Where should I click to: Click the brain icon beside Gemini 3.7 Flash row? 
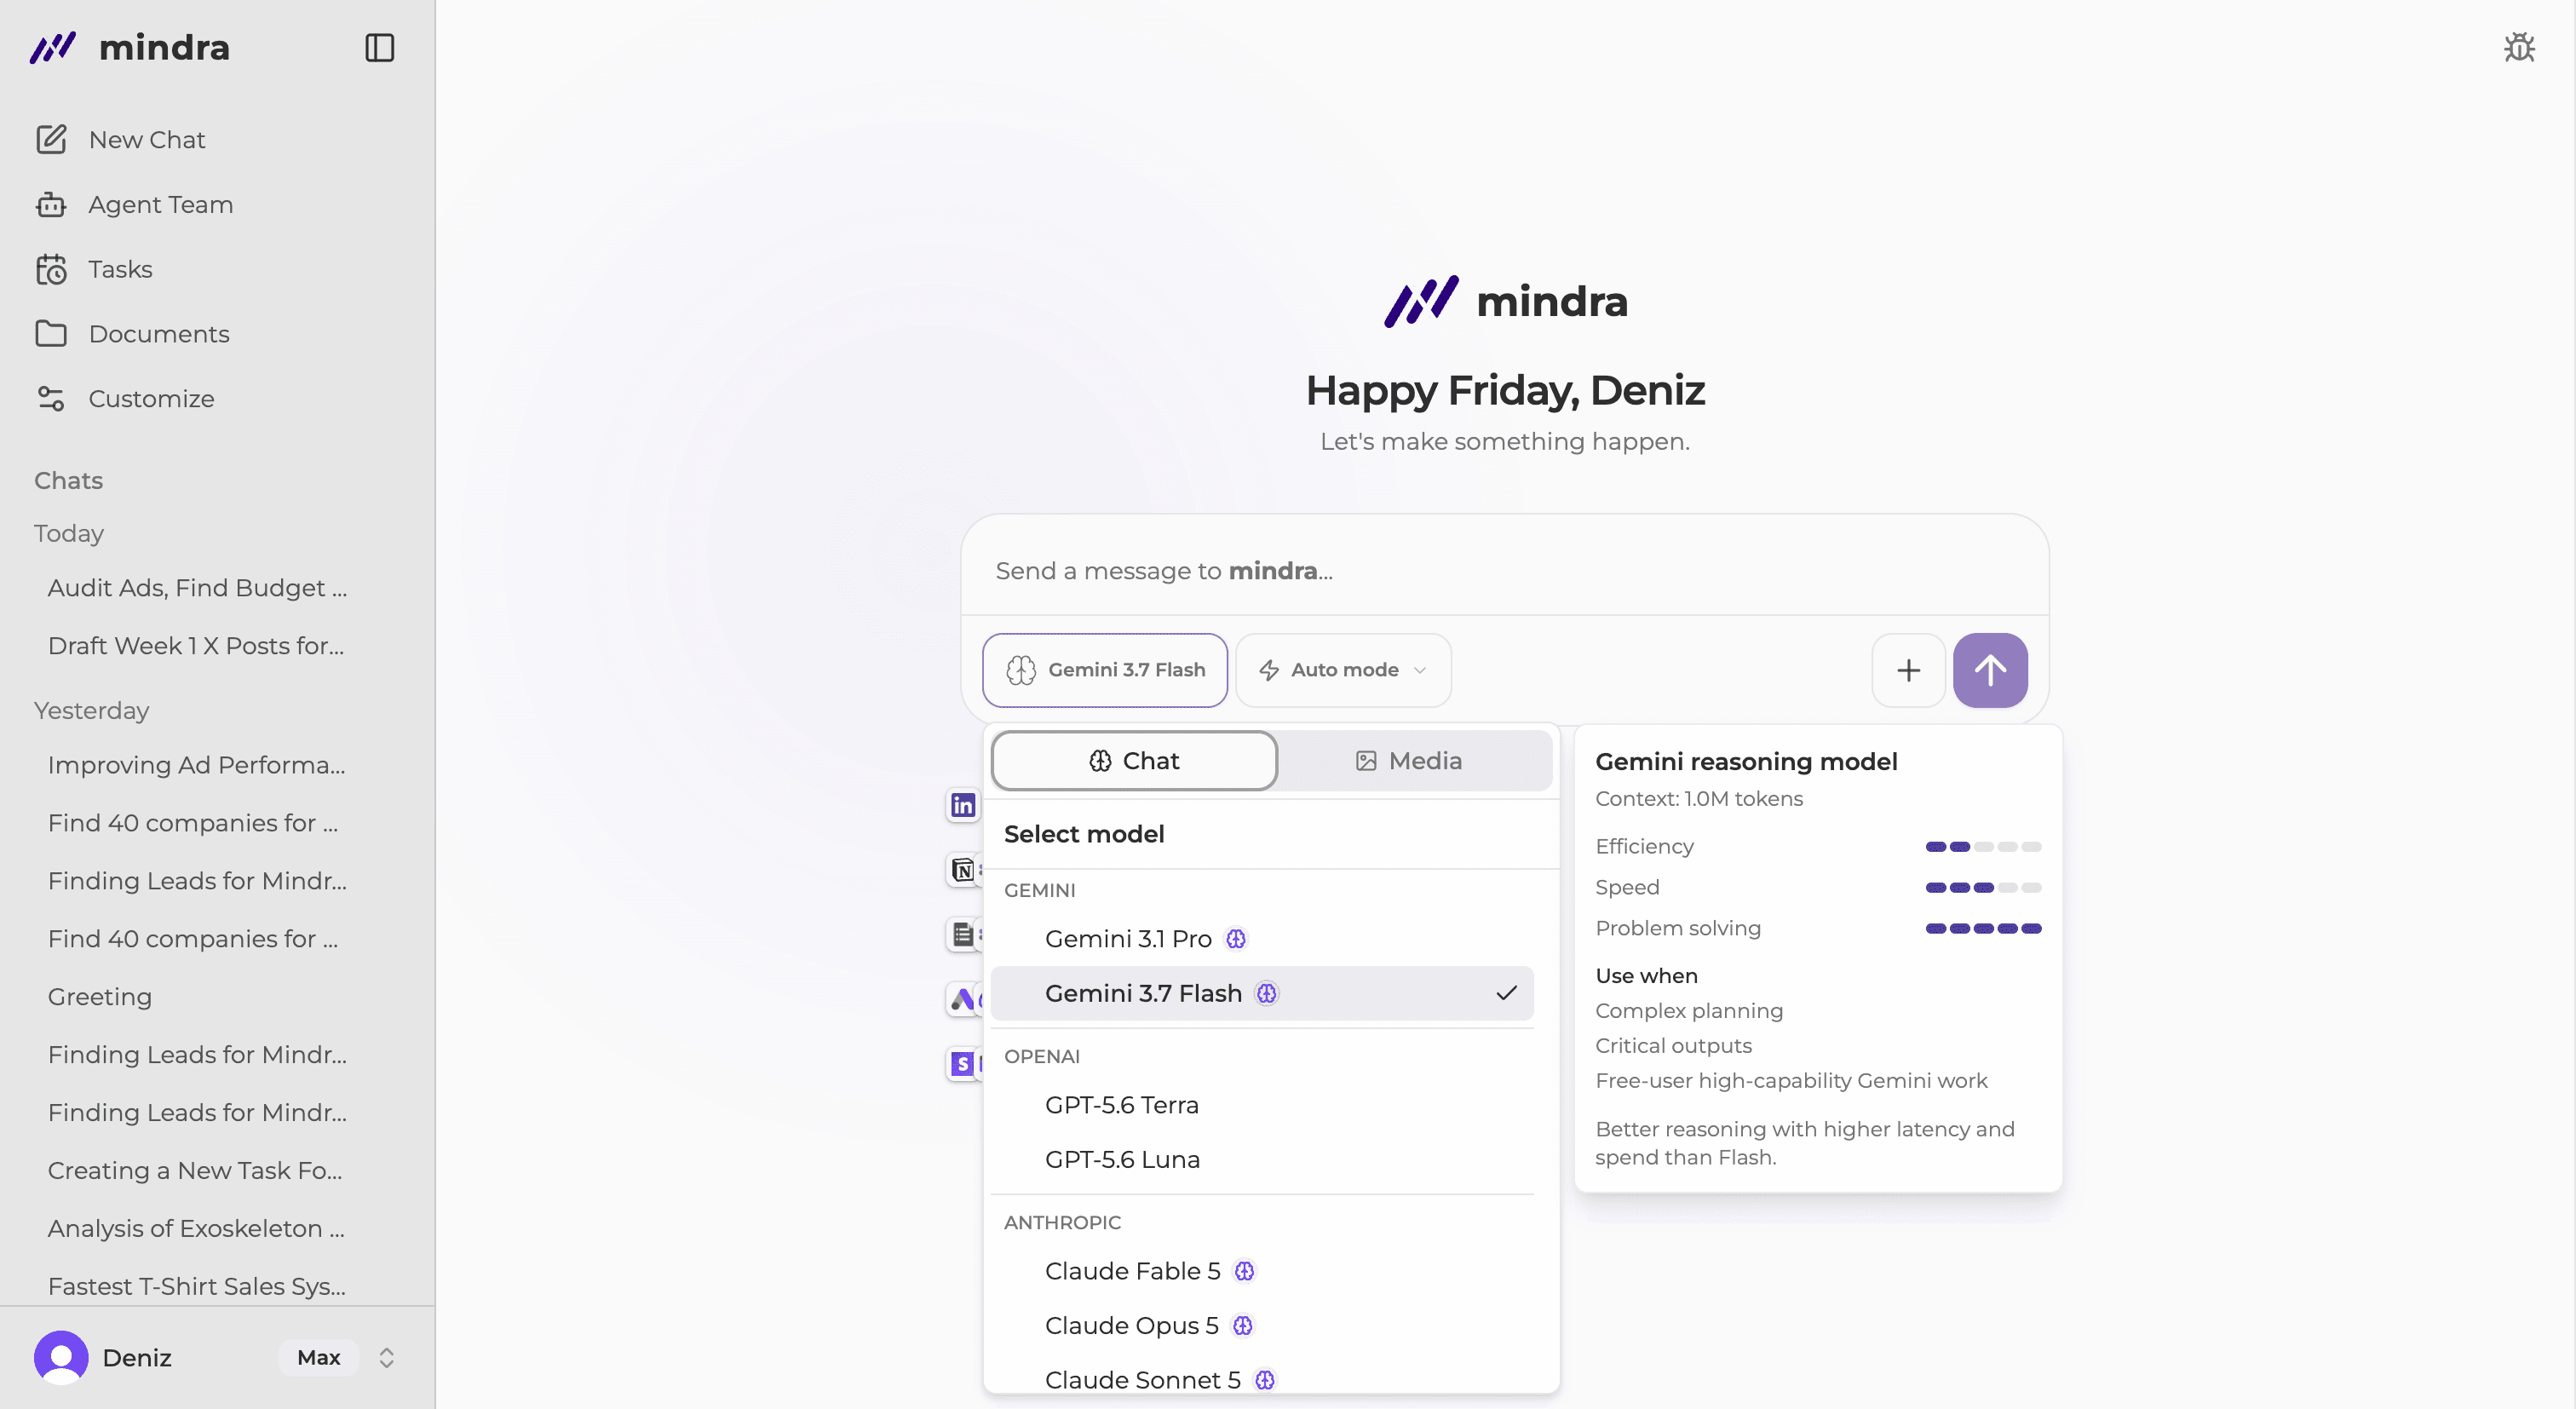coord(1267,993)
